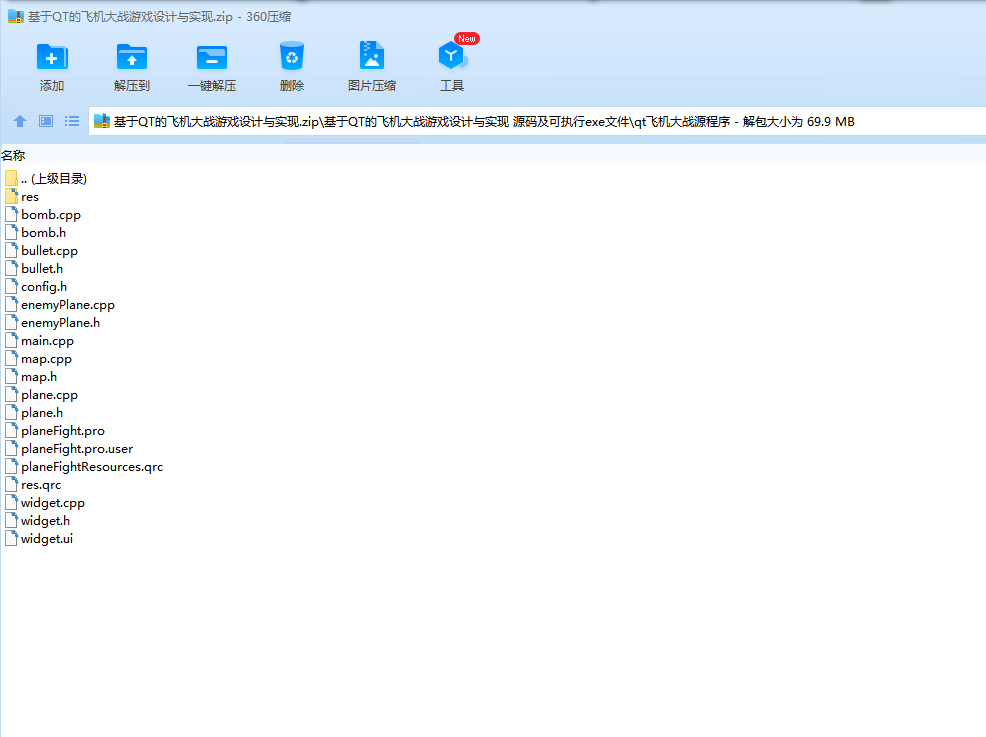Select the main.cpp file
The height and width of the screenshot is (737, 986).
pyautogui.click(x=48, y=341)
